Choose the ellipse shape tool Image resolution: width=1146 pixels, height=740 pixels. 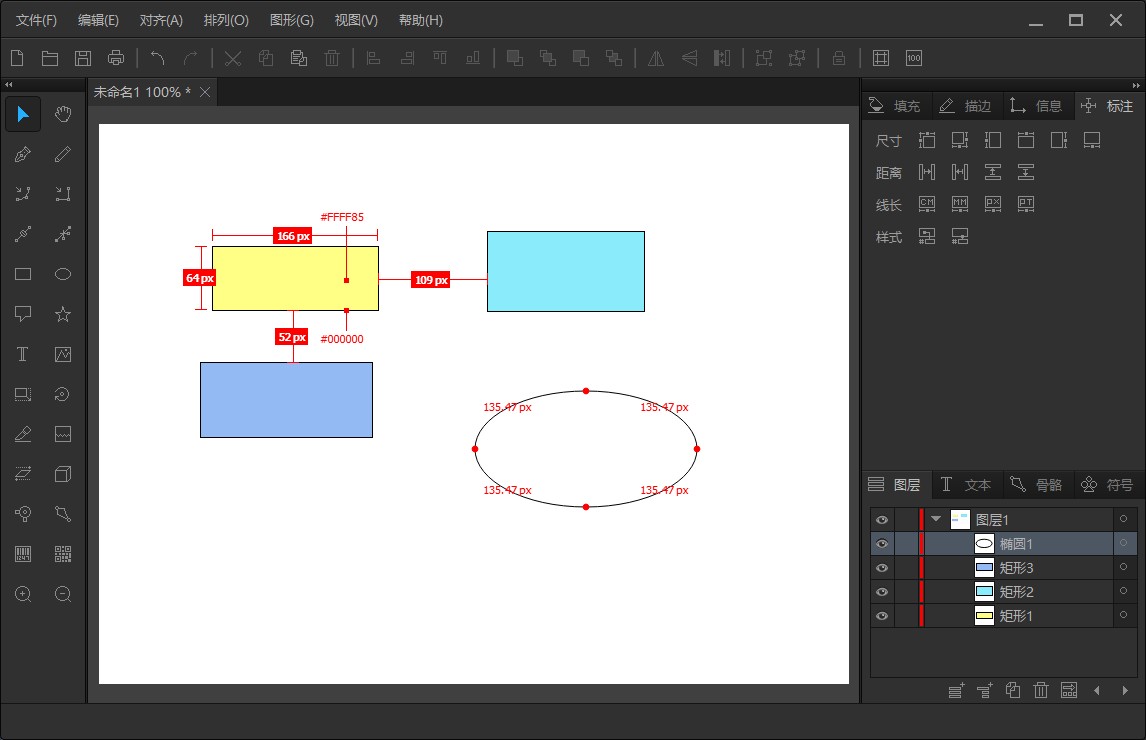[x=63, y=274]
